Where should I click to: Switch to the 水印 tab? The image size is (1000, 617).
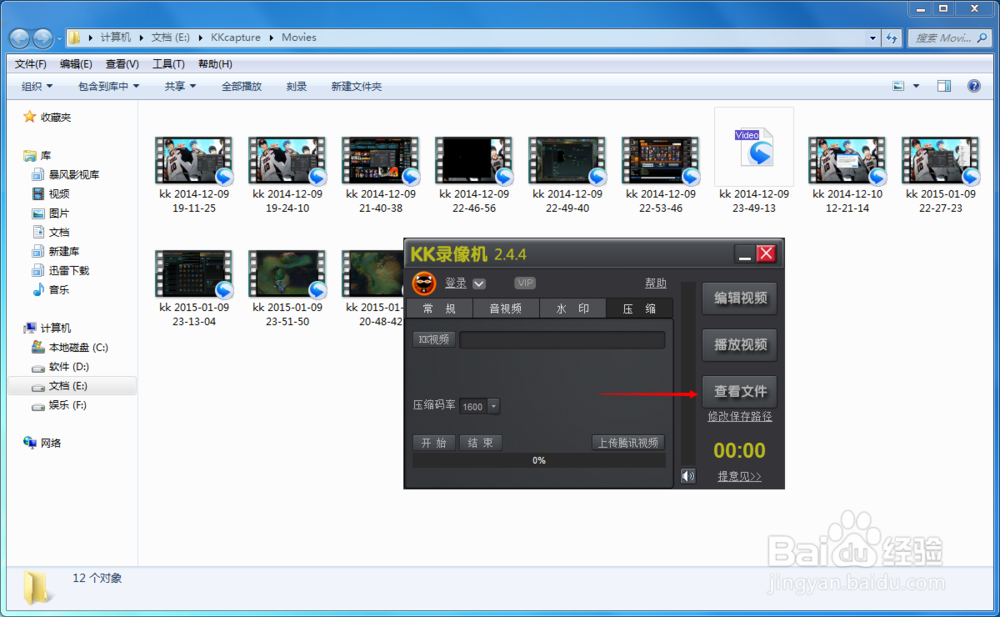pos(573,309)
